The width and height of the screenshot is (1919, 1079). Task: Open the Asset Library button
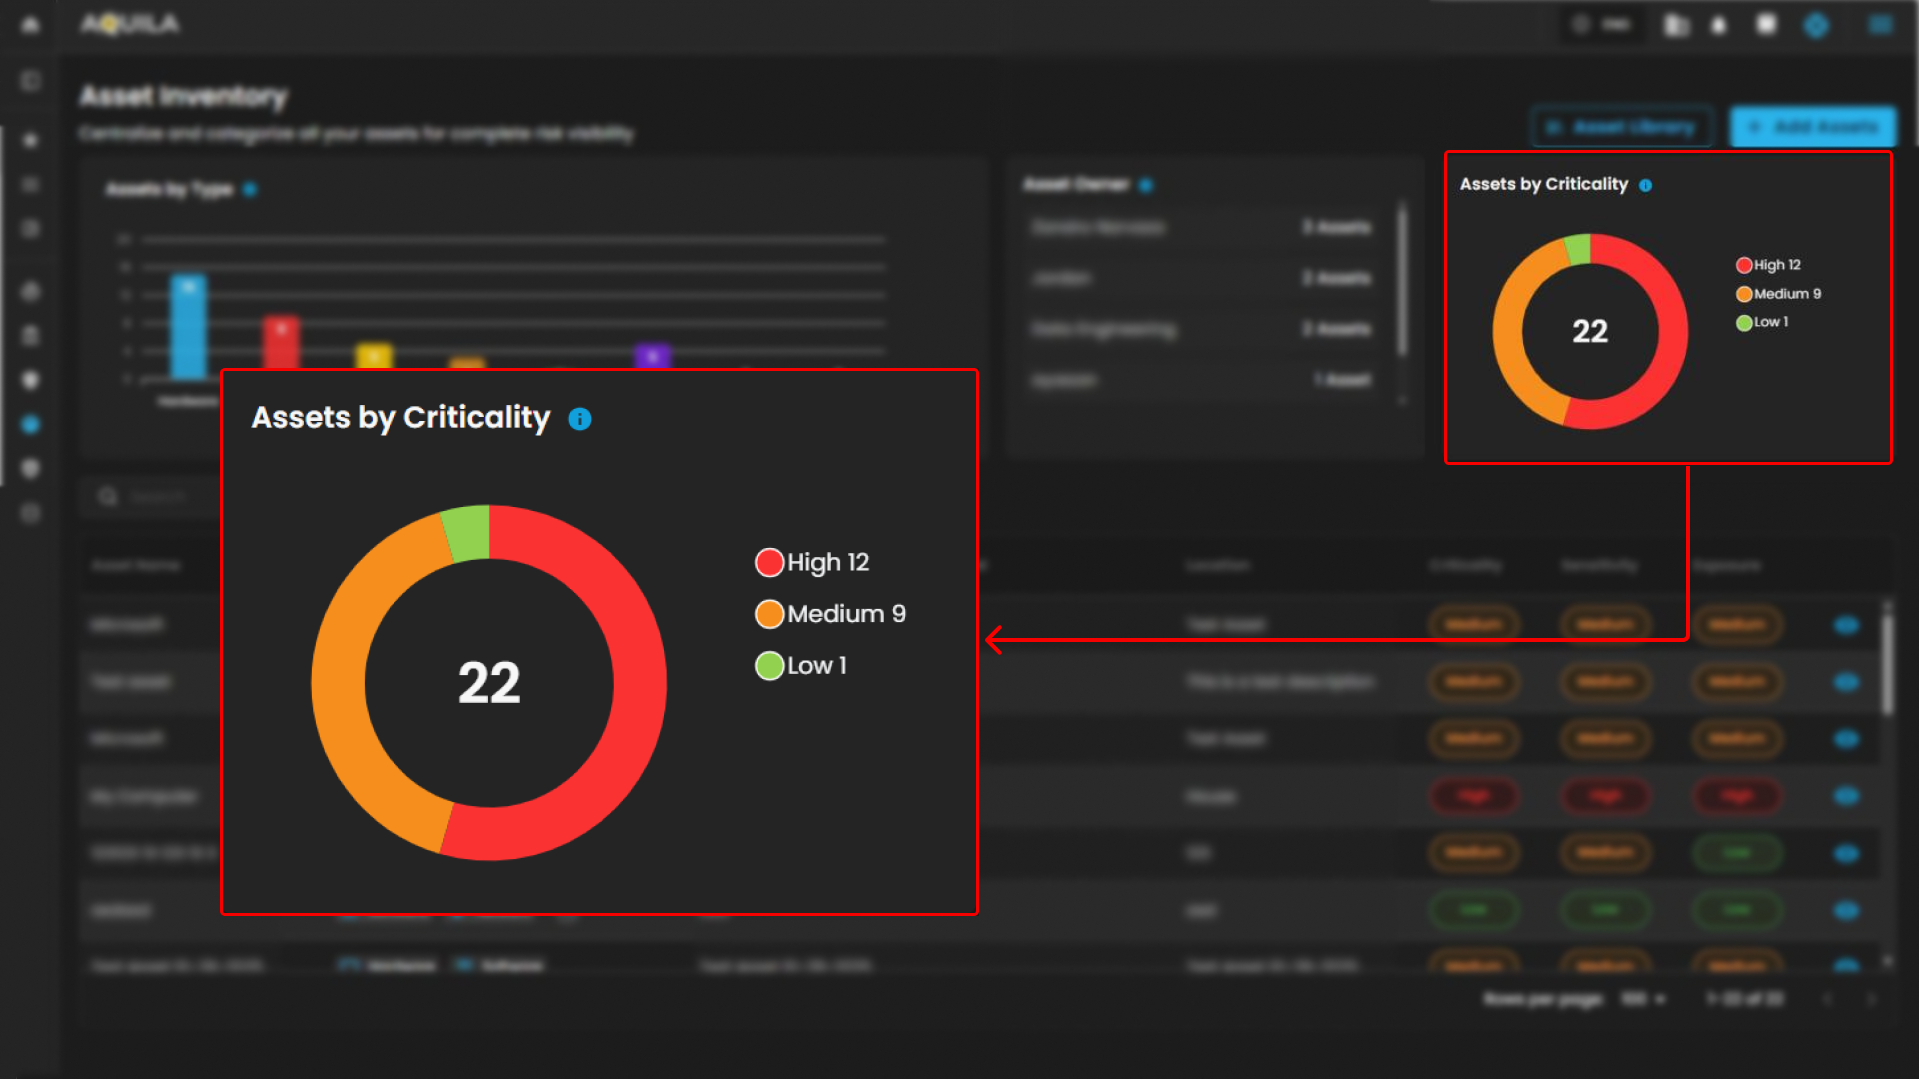(x=1622, y=127)
